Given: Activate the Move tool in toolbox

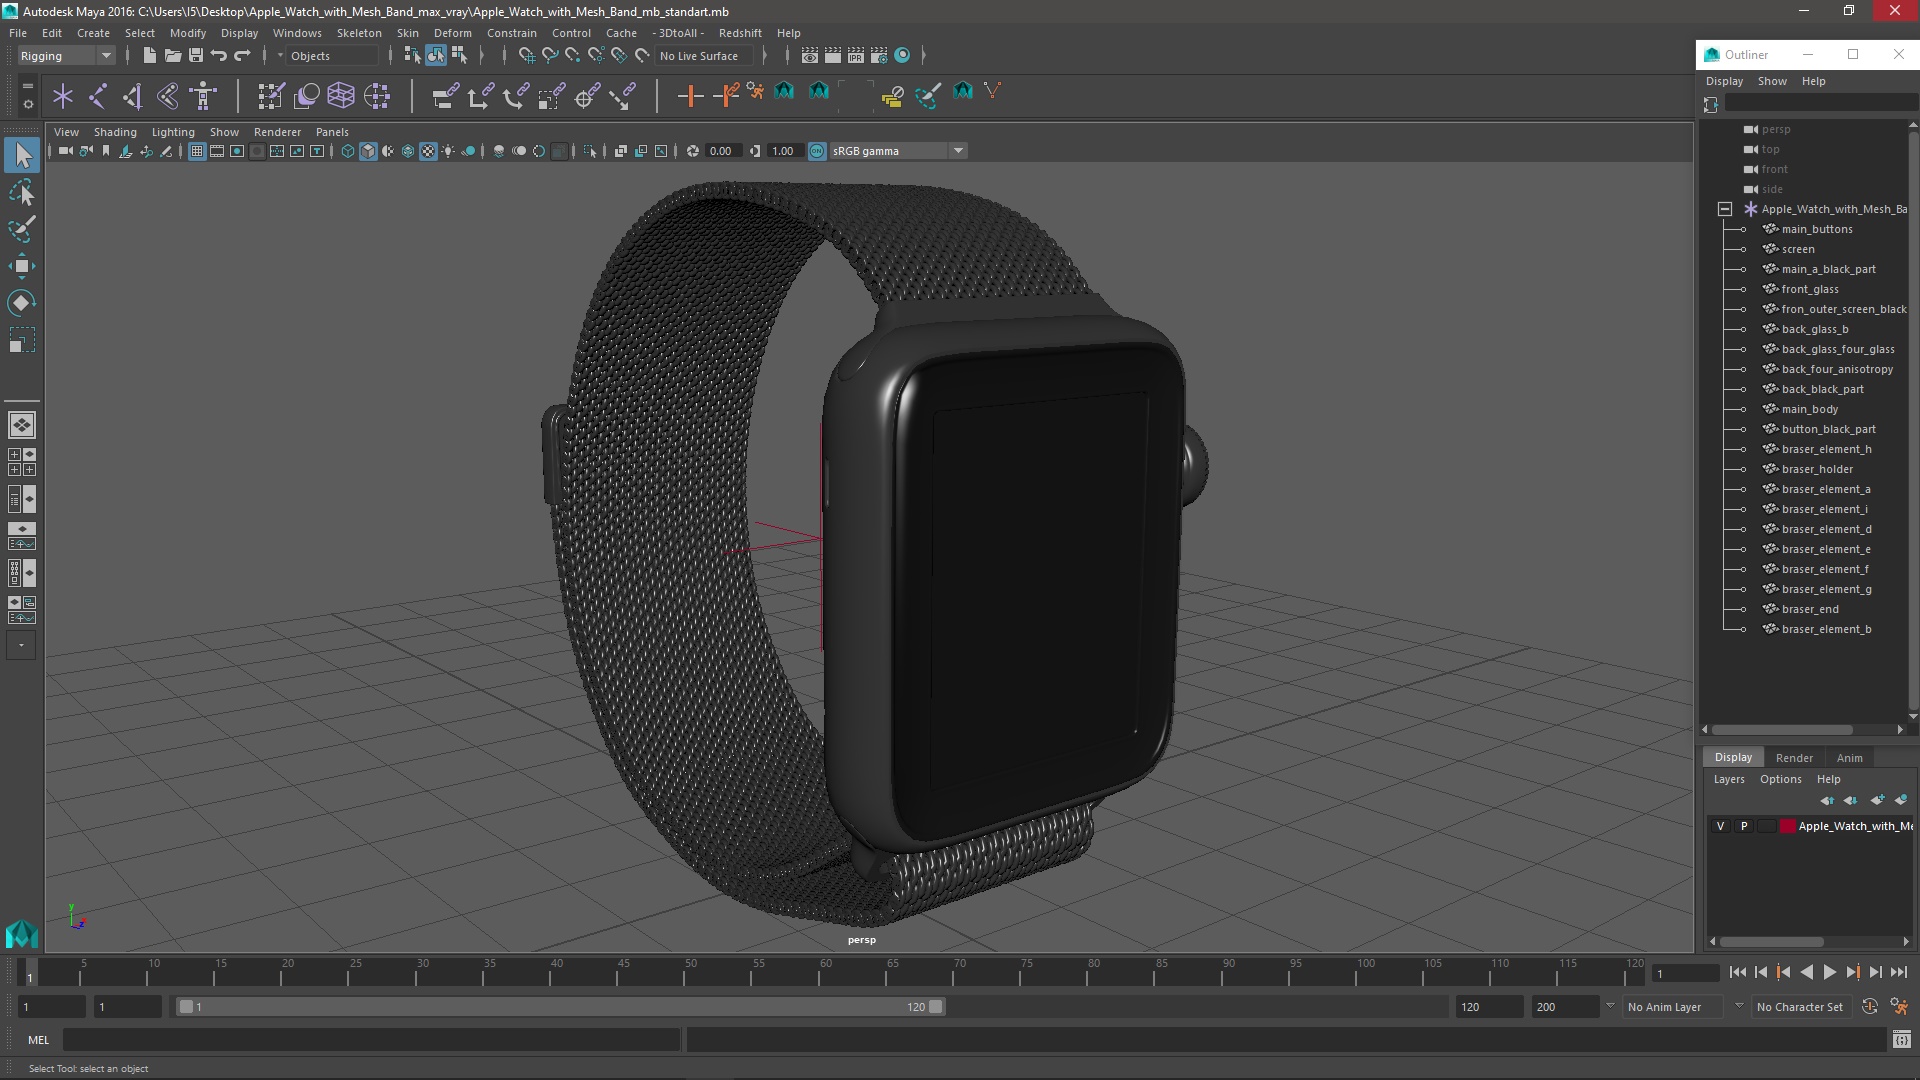Looking at the screenshot, I should (x=22, y=266).
